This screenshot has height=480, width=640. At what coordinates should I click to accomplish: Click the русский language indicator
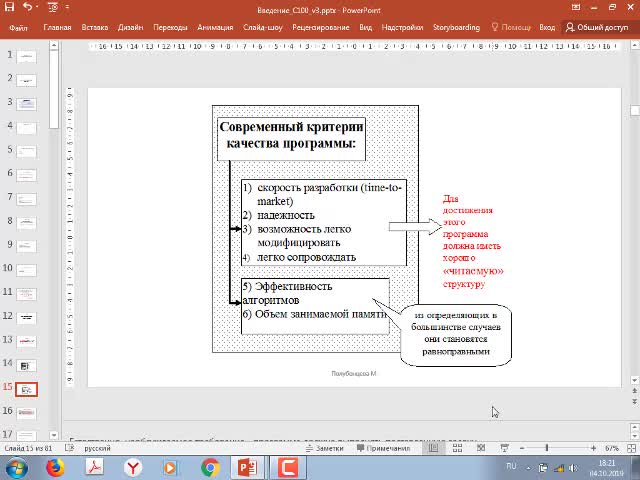pos(97,448)
